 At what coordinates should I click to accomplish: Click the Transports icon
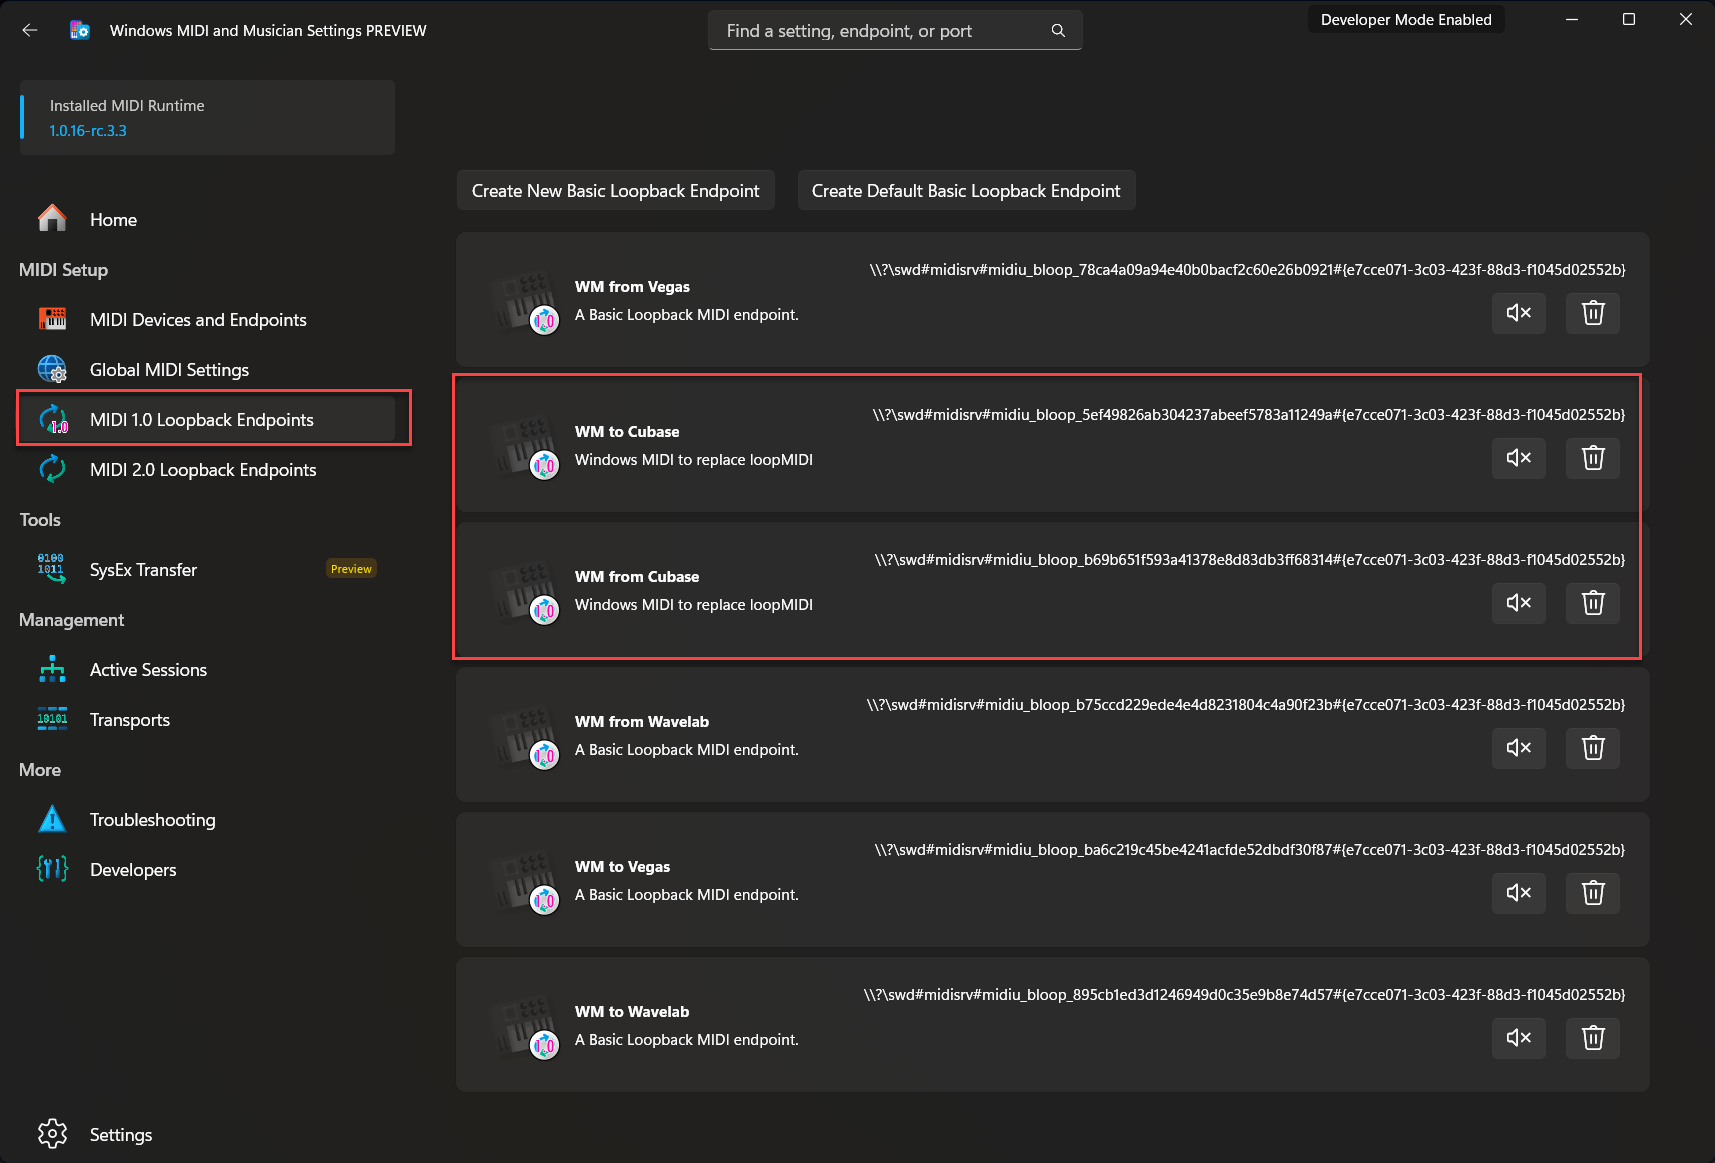(x=52, y=719)
